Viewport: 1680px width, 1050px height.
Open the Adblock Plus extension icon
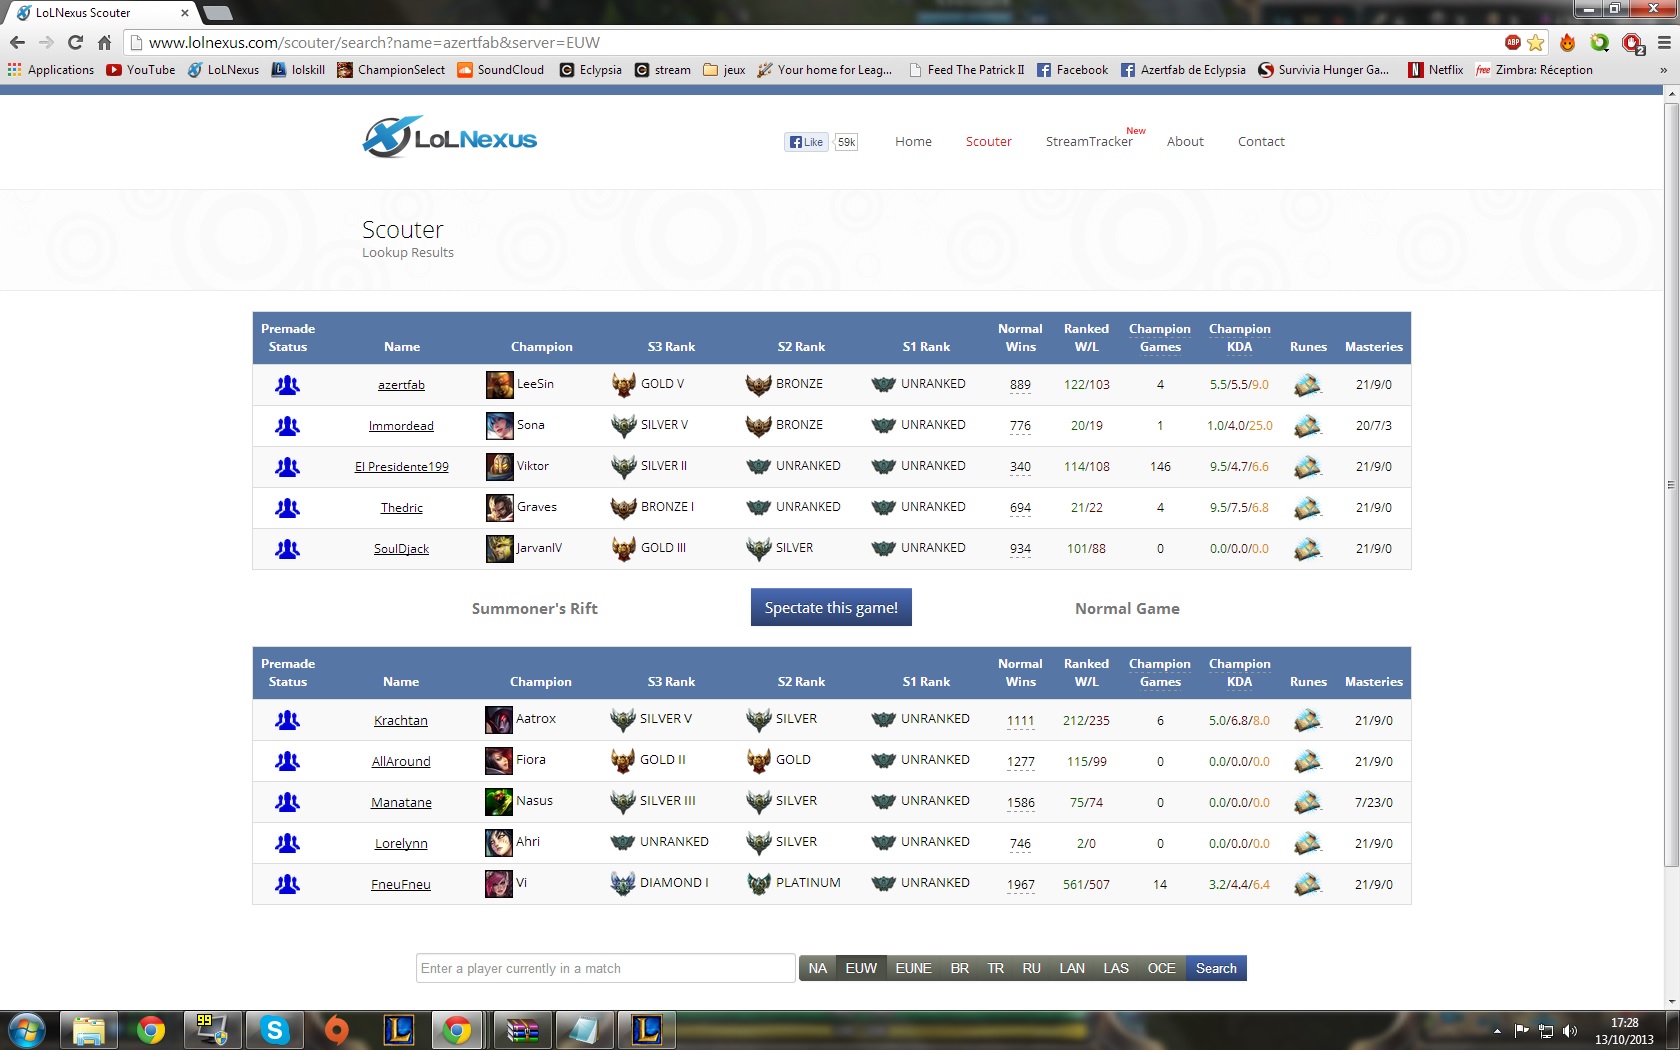pos(1513,42)
